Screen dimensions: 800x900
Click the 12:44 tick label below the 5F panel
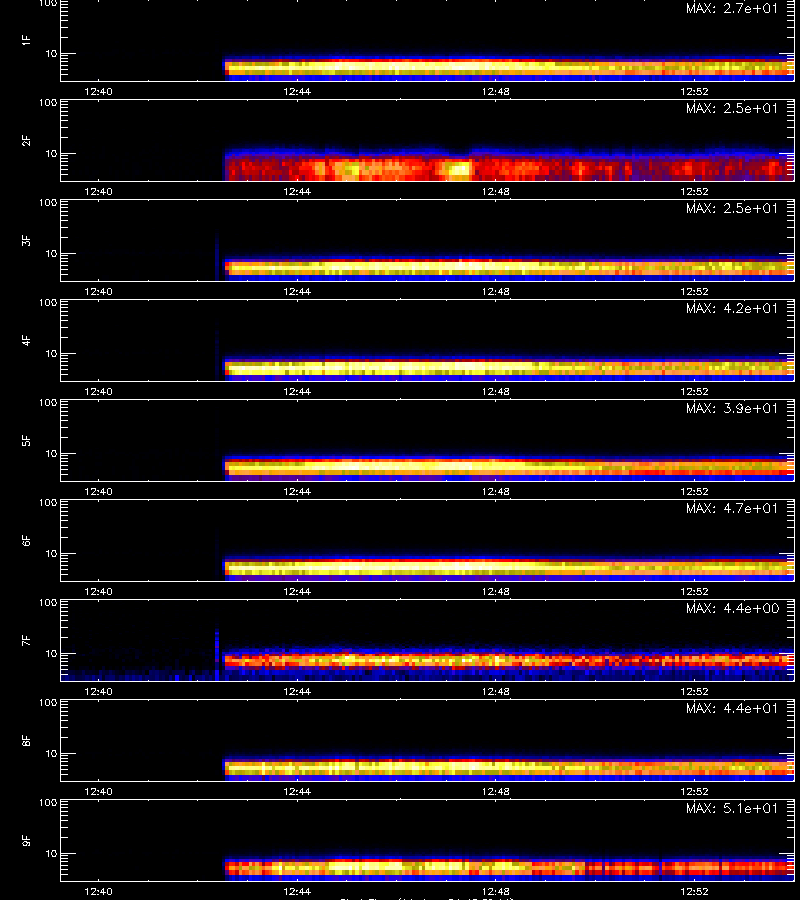297,491
